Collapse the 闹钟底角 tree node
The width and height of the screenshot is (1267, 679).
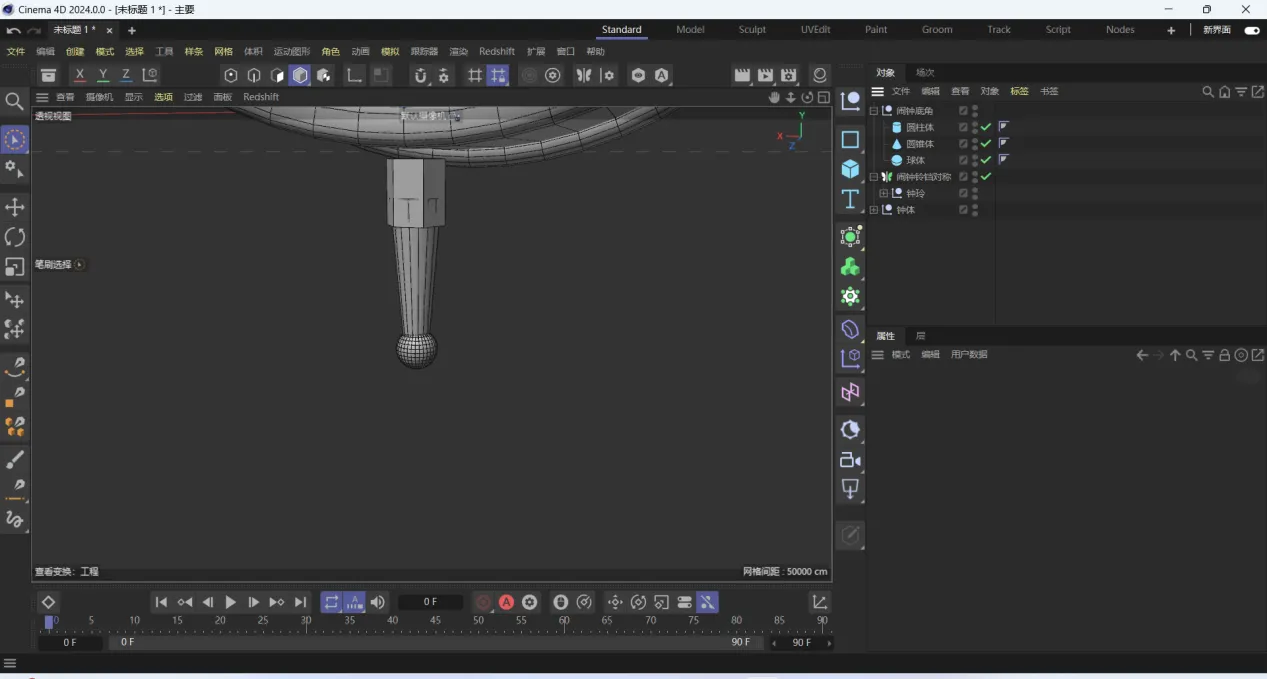click(874, 111)
